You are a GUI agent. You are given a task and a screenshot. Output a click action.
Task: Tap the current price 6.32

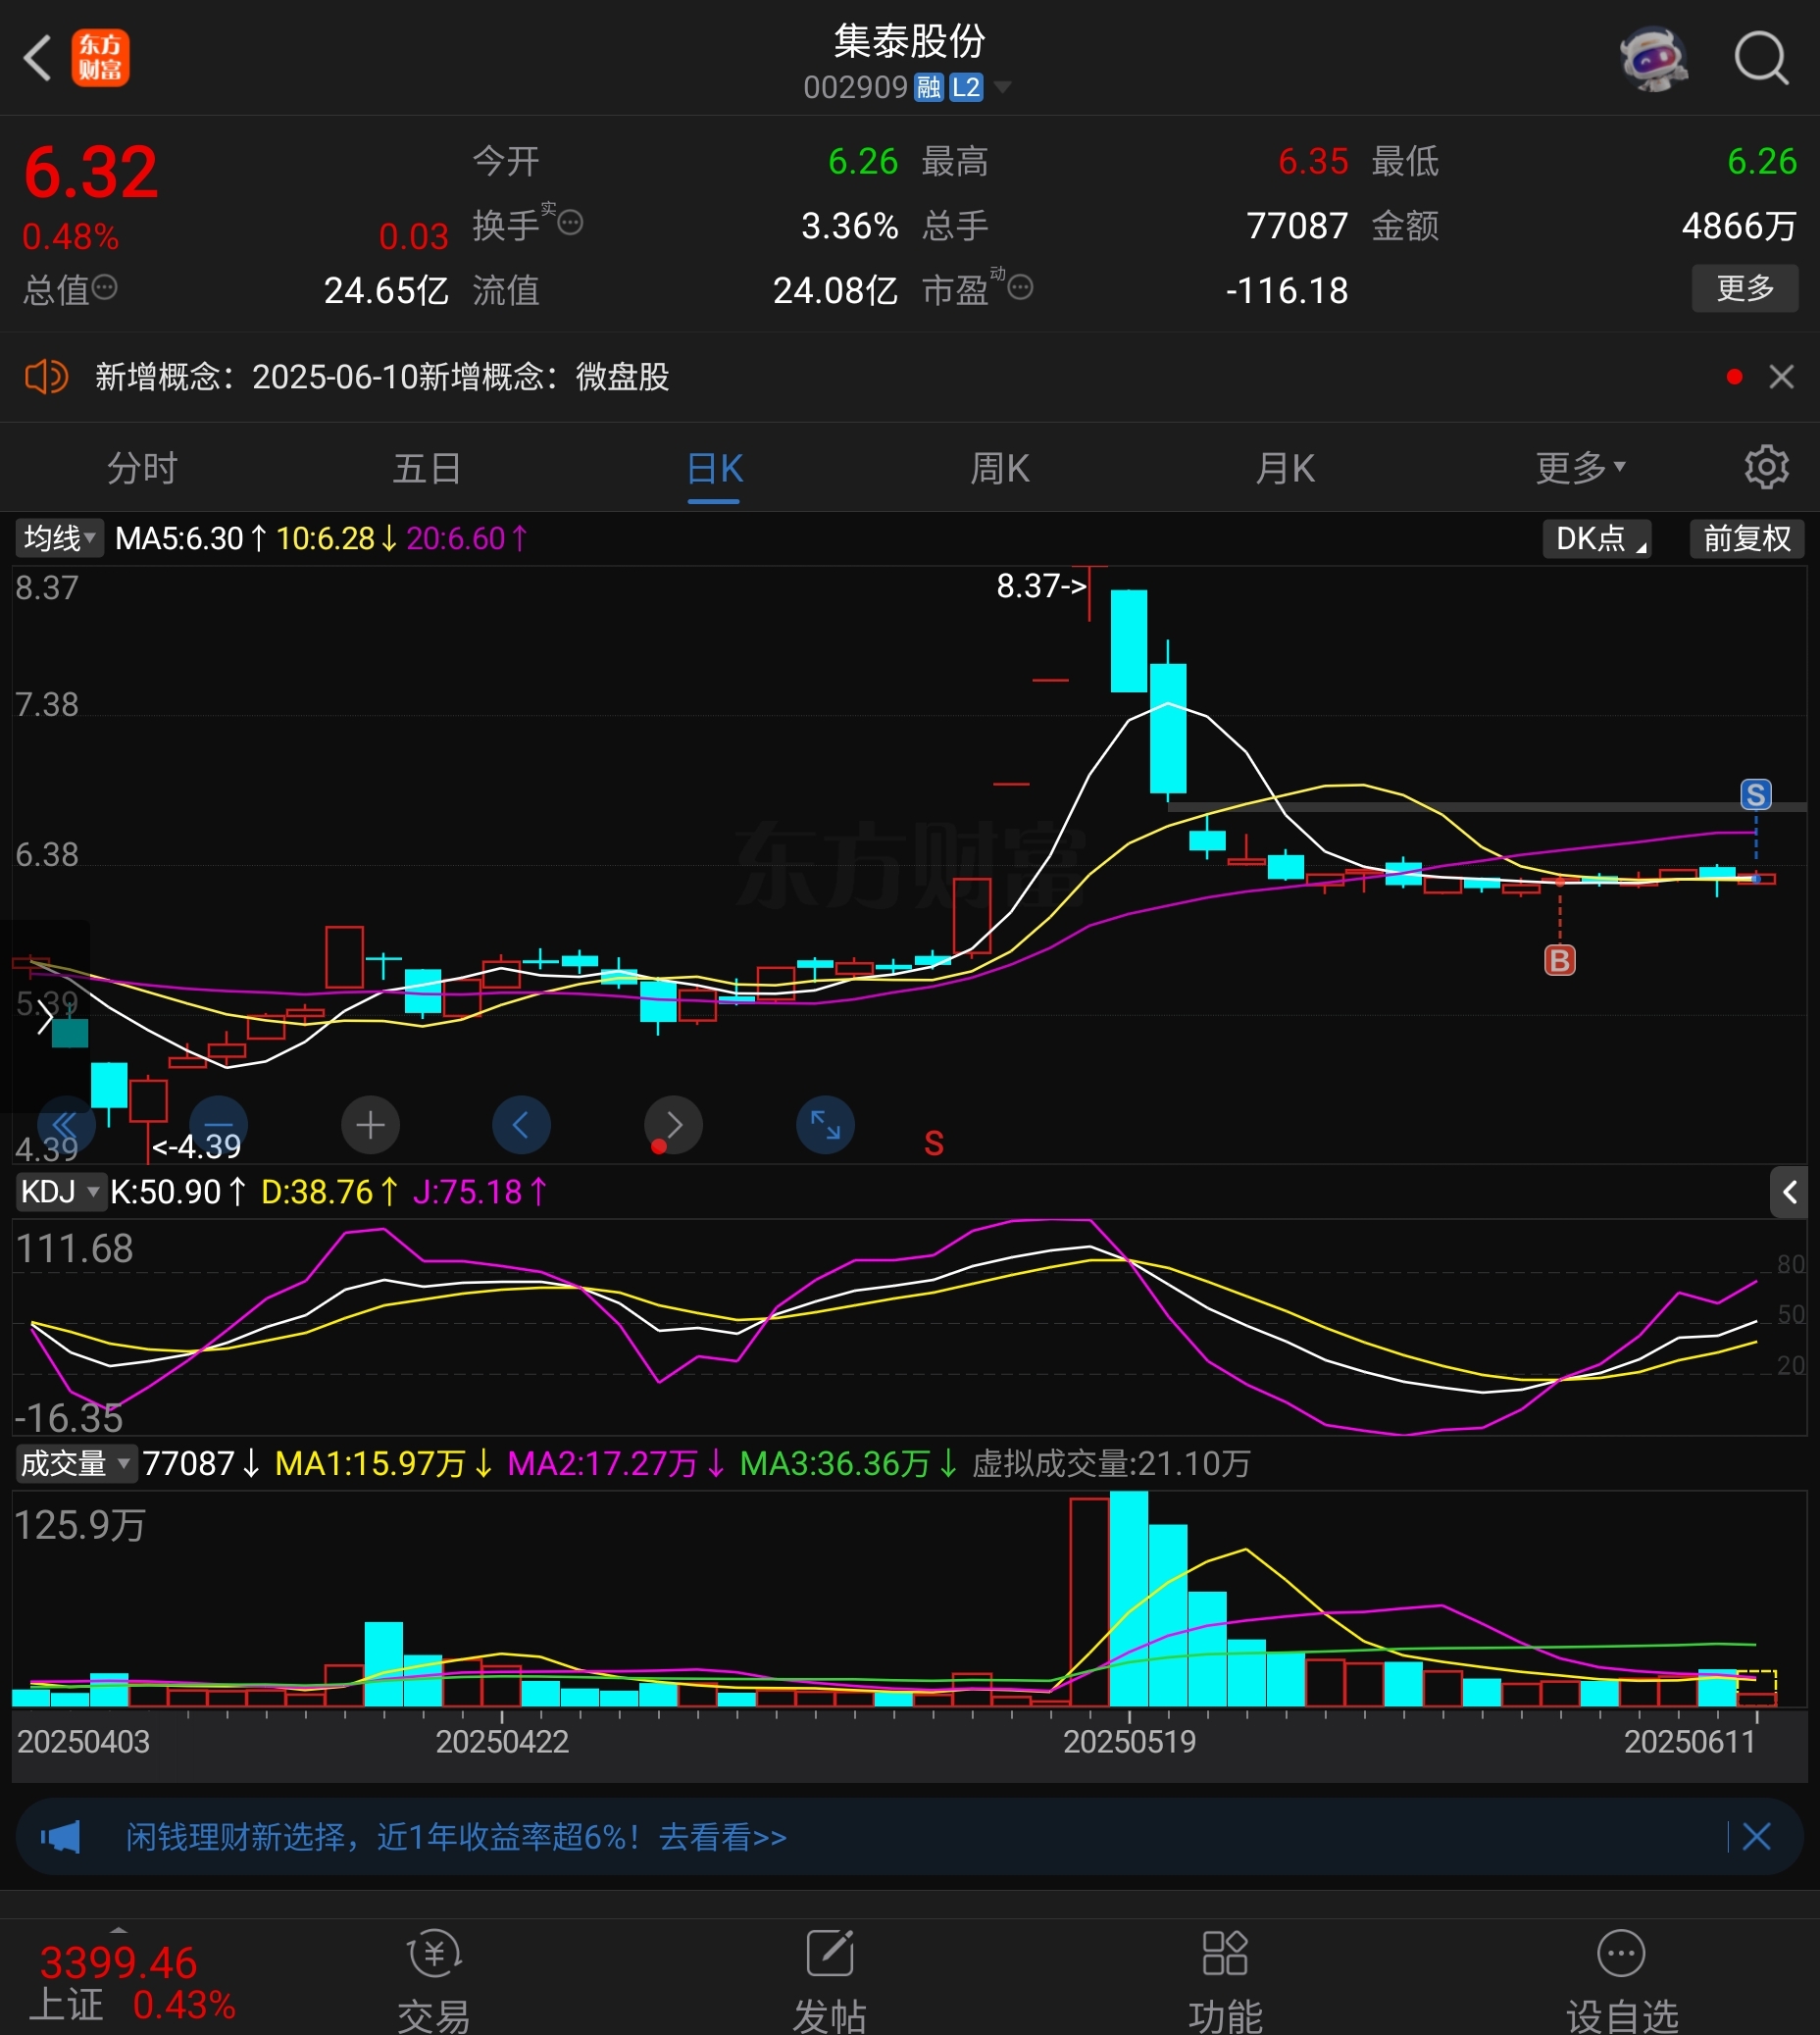click(x=91, y=172)
